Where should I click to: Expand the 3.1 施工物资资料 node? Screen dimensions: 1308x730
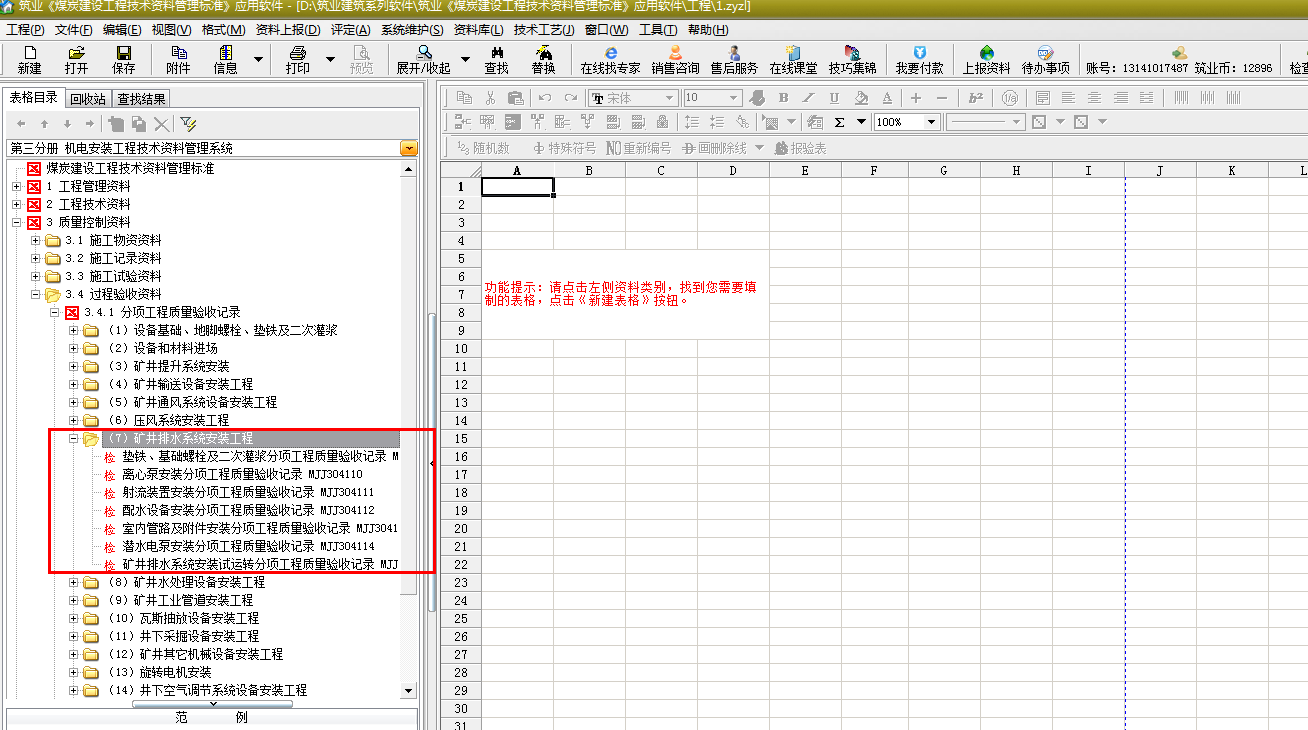(x=36, y=240)
